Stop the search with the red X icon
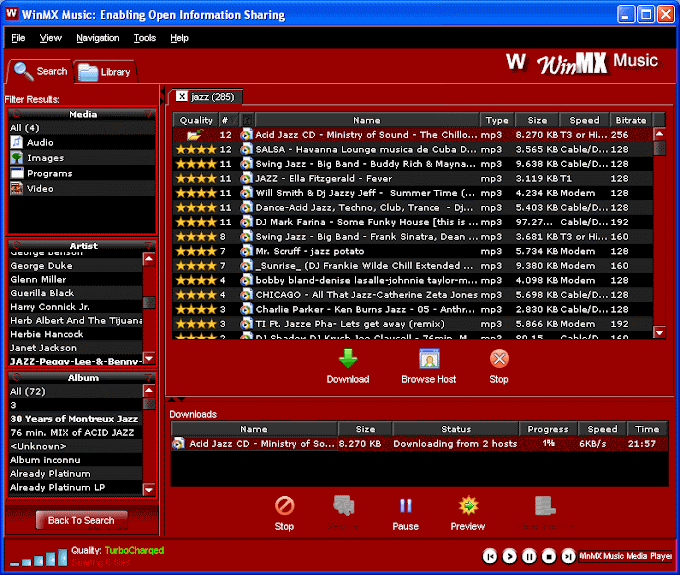The width and height of the screenshot is (680, 575). [499, 359]
